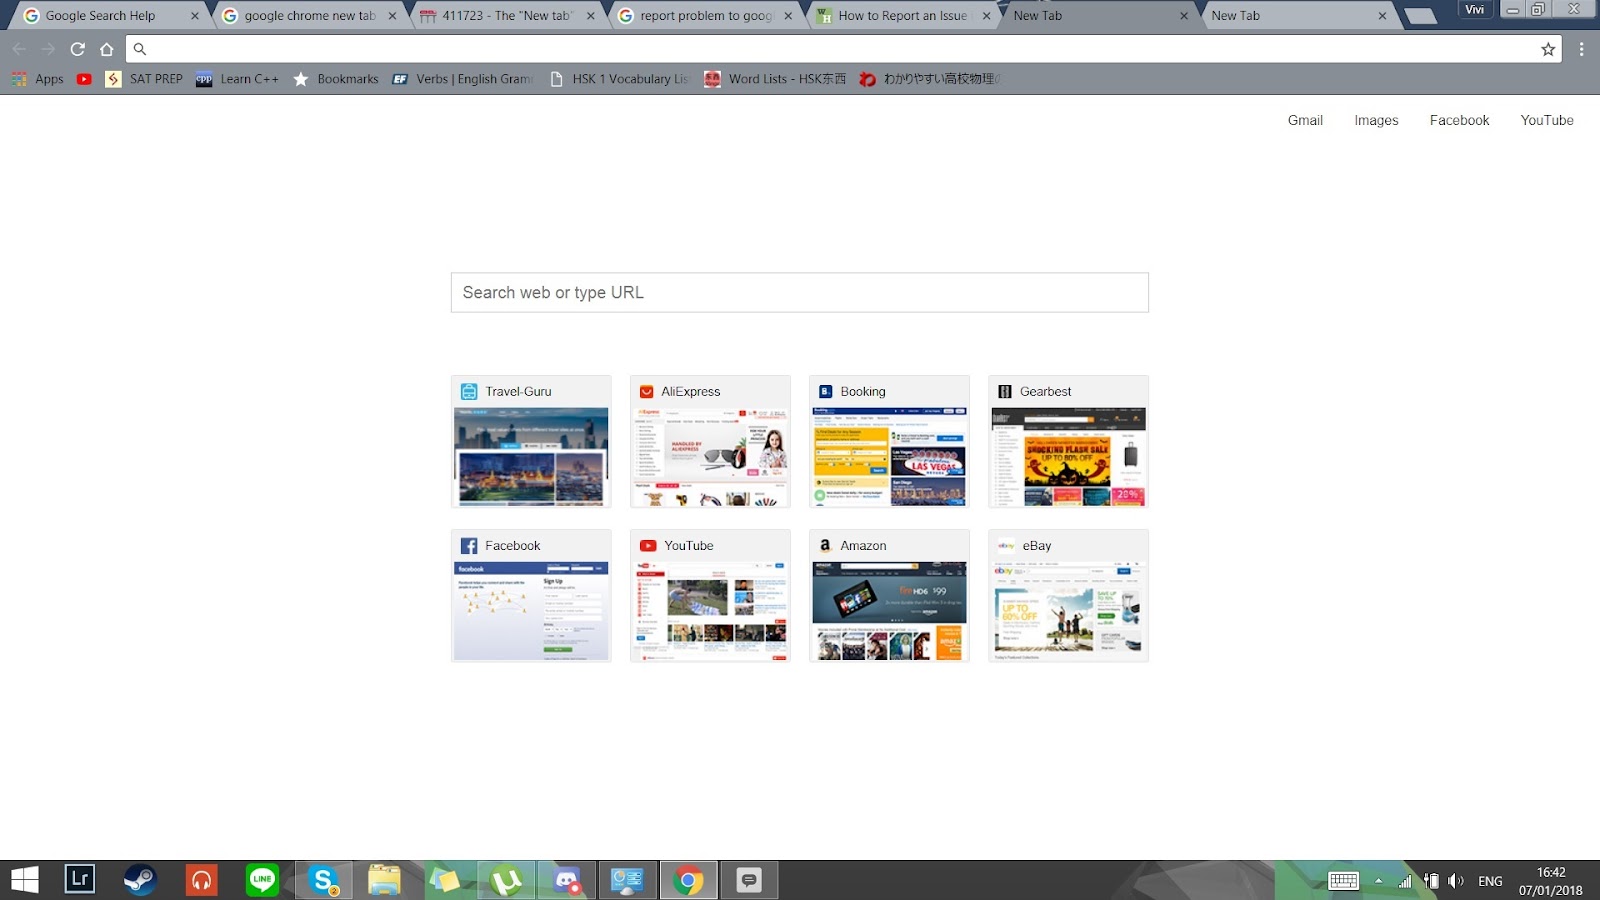
Task: Open LINE from the taskbar
Action: pos(262,880)
